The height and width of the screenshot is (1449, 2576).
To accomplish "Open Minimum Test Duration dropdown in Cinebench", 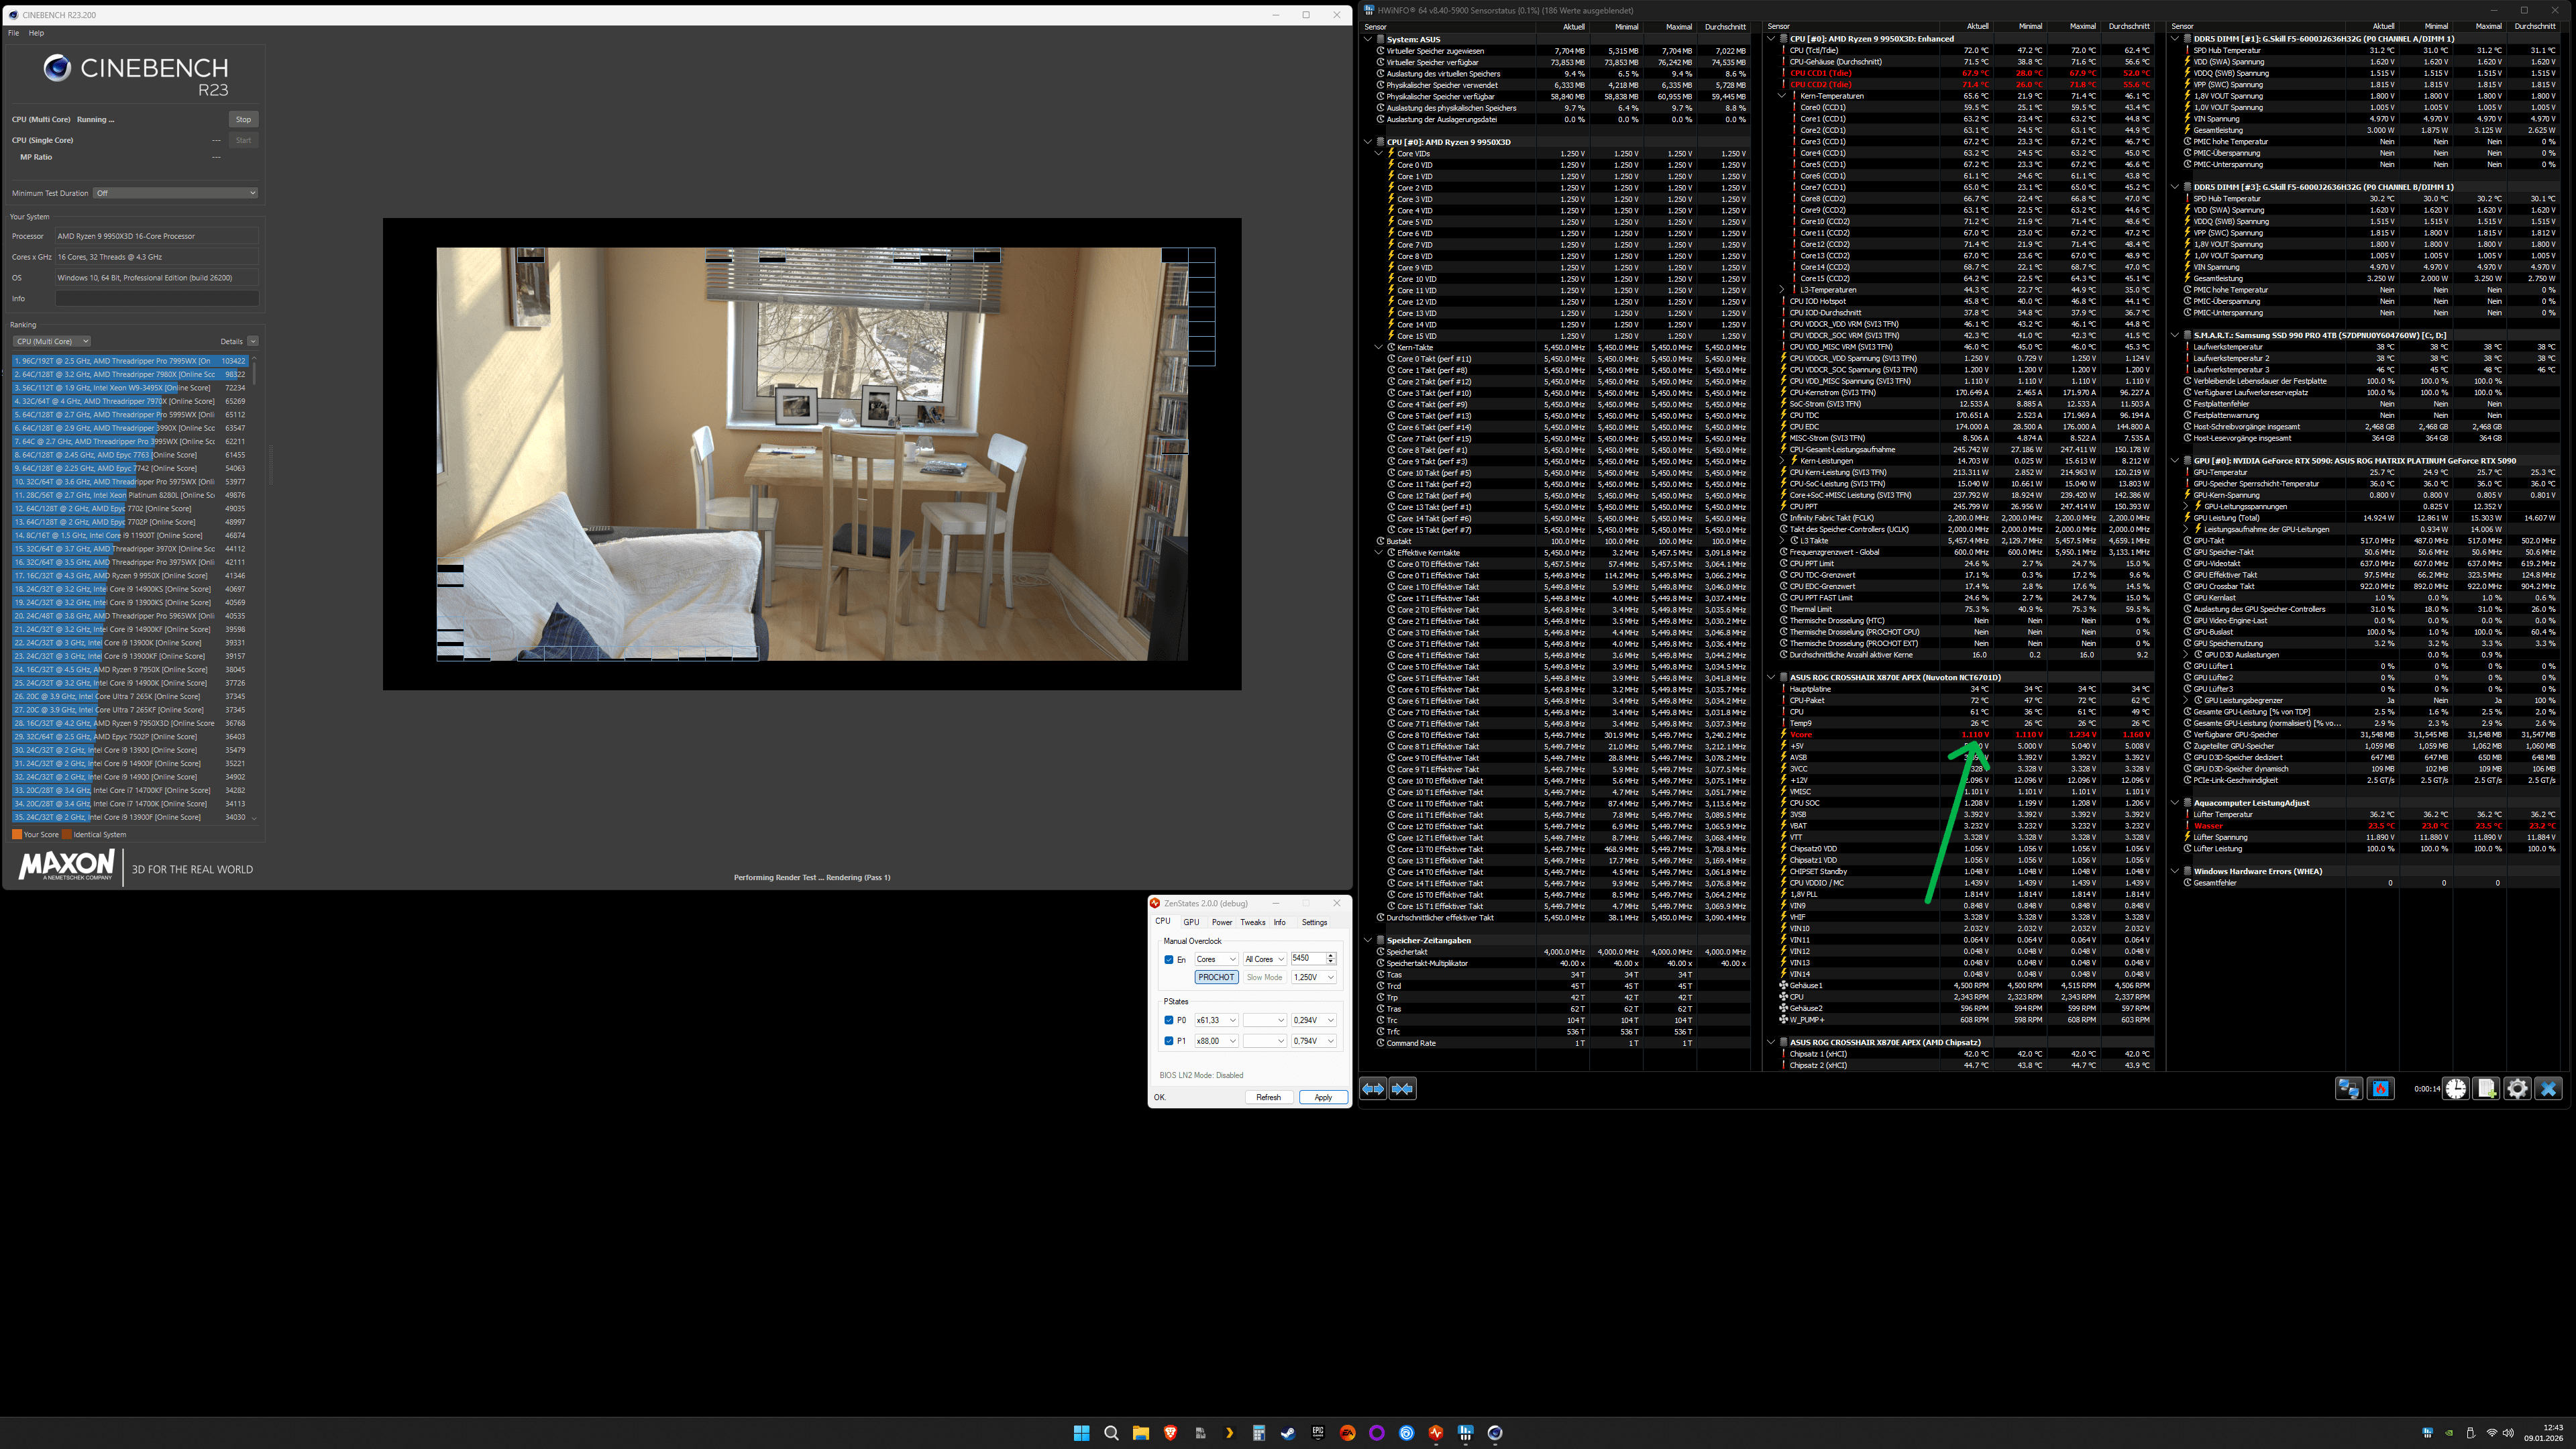I will 175,193.
